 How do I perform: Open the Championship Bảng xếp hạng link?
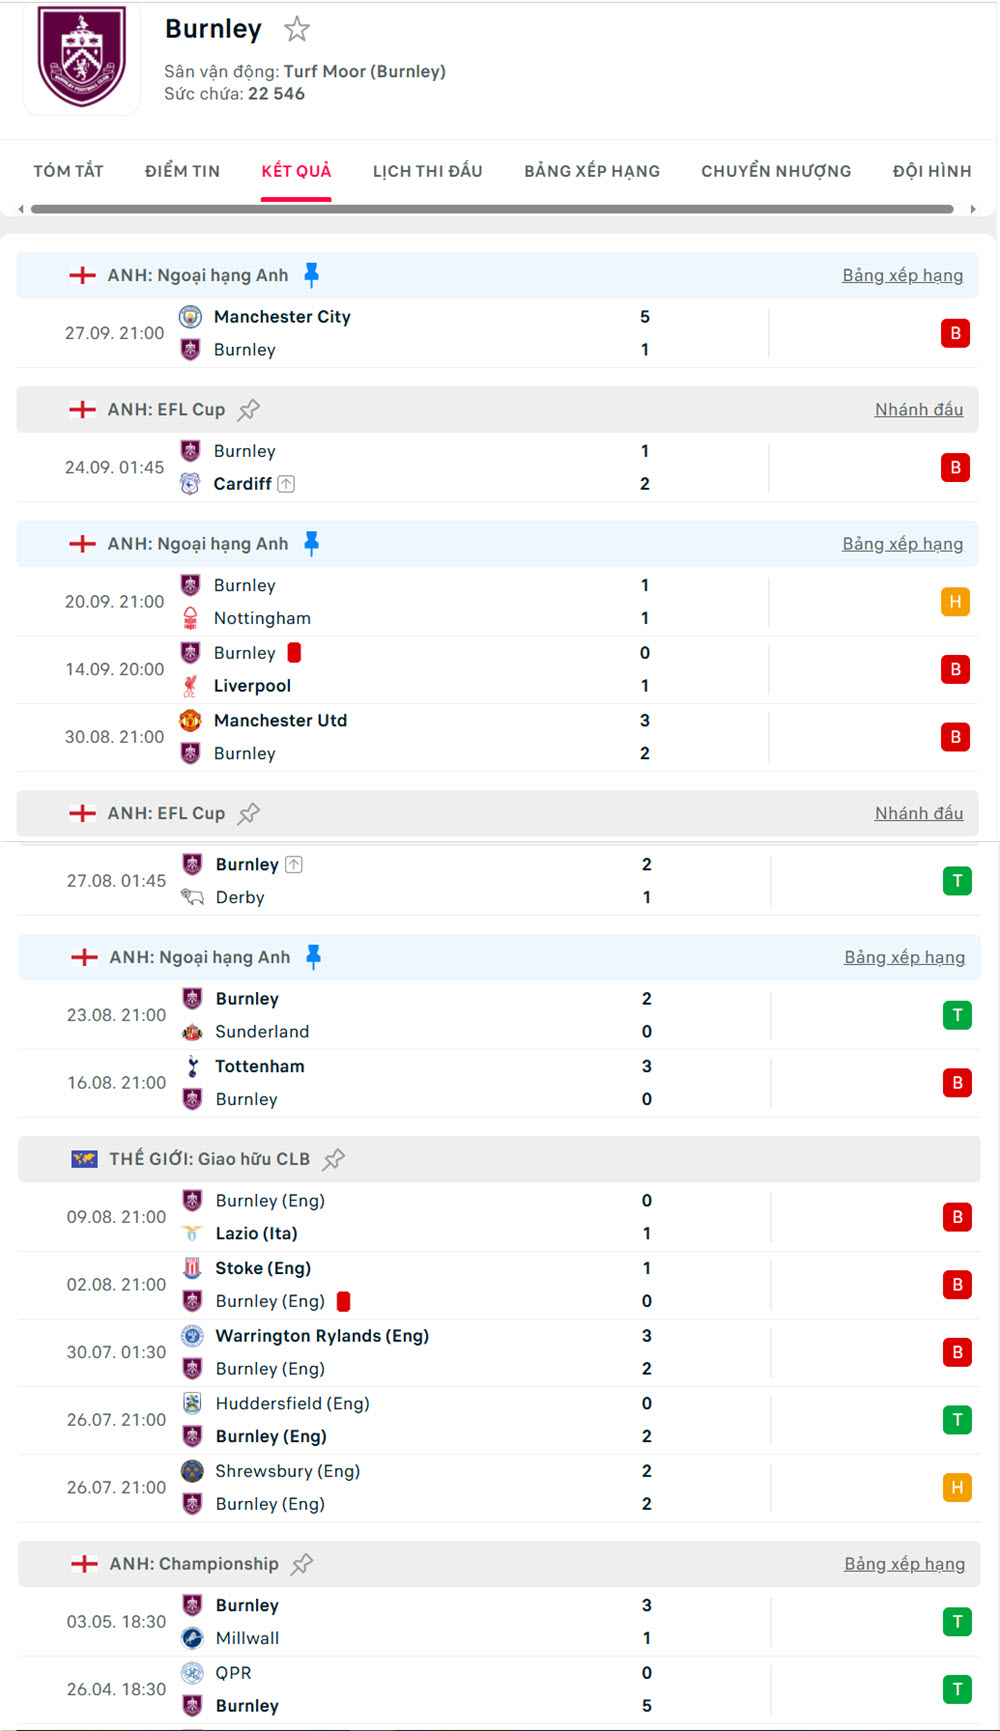[904, 1564]
